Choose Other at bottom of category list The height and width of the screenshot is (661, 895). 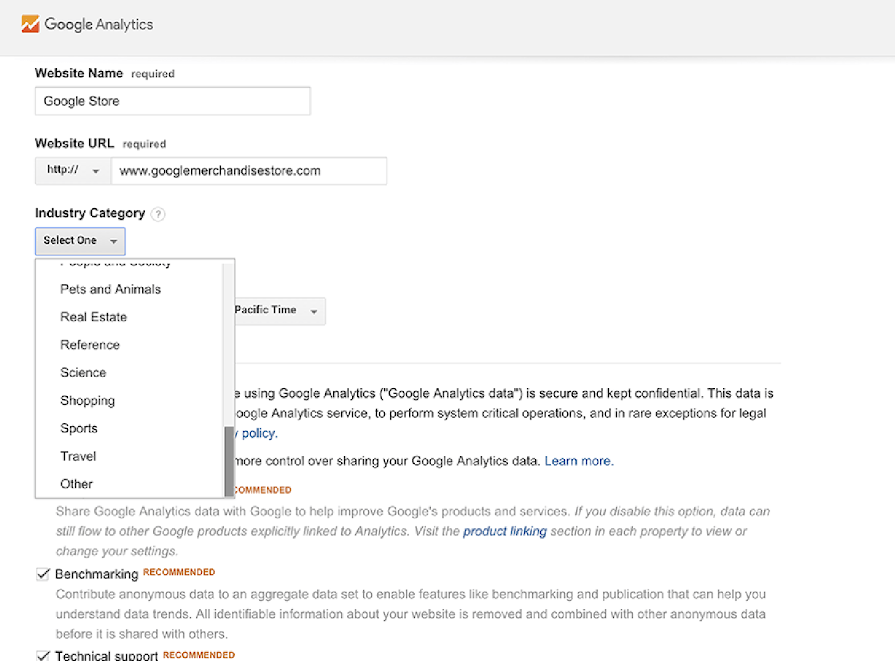(x=76, y=484)
